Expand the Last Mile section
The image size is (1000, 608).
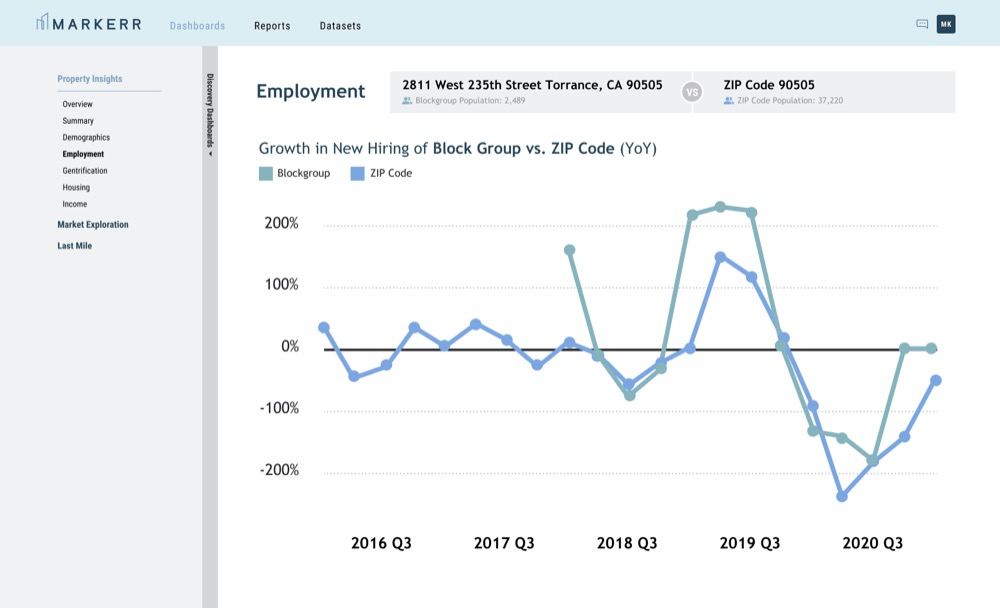[x=75, y=246]
